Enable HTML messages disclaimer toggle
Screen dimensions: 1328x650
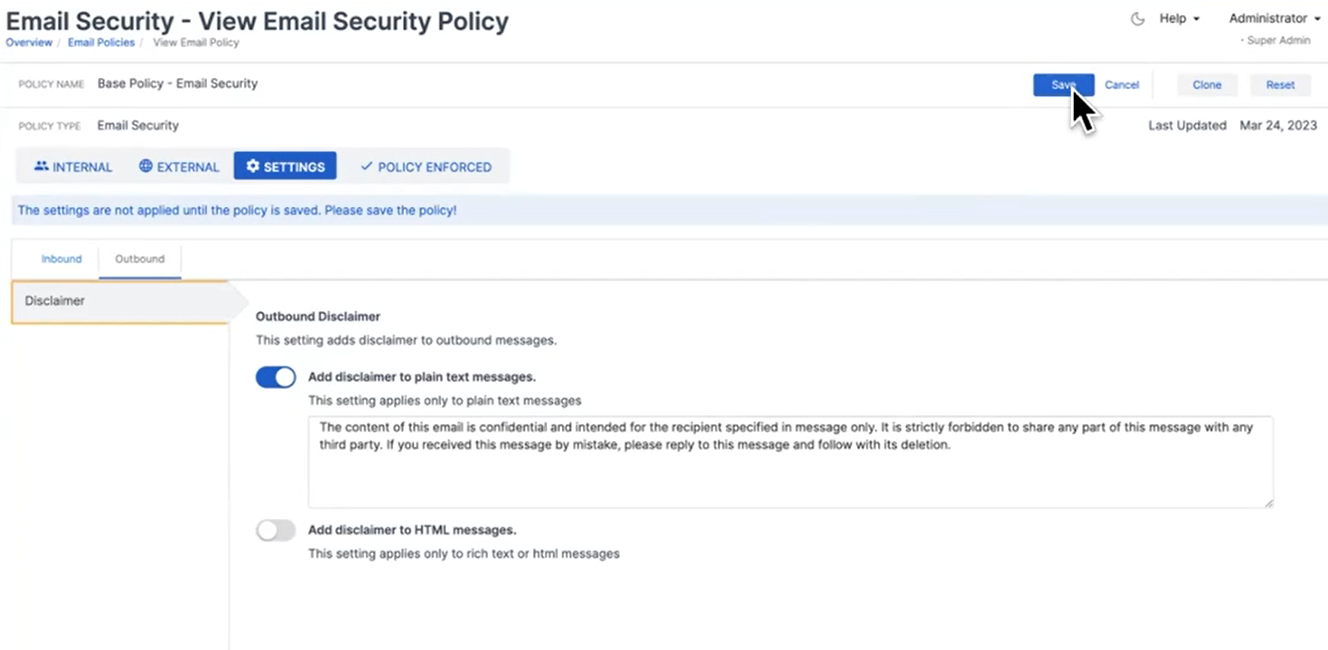tap(276, 530)
